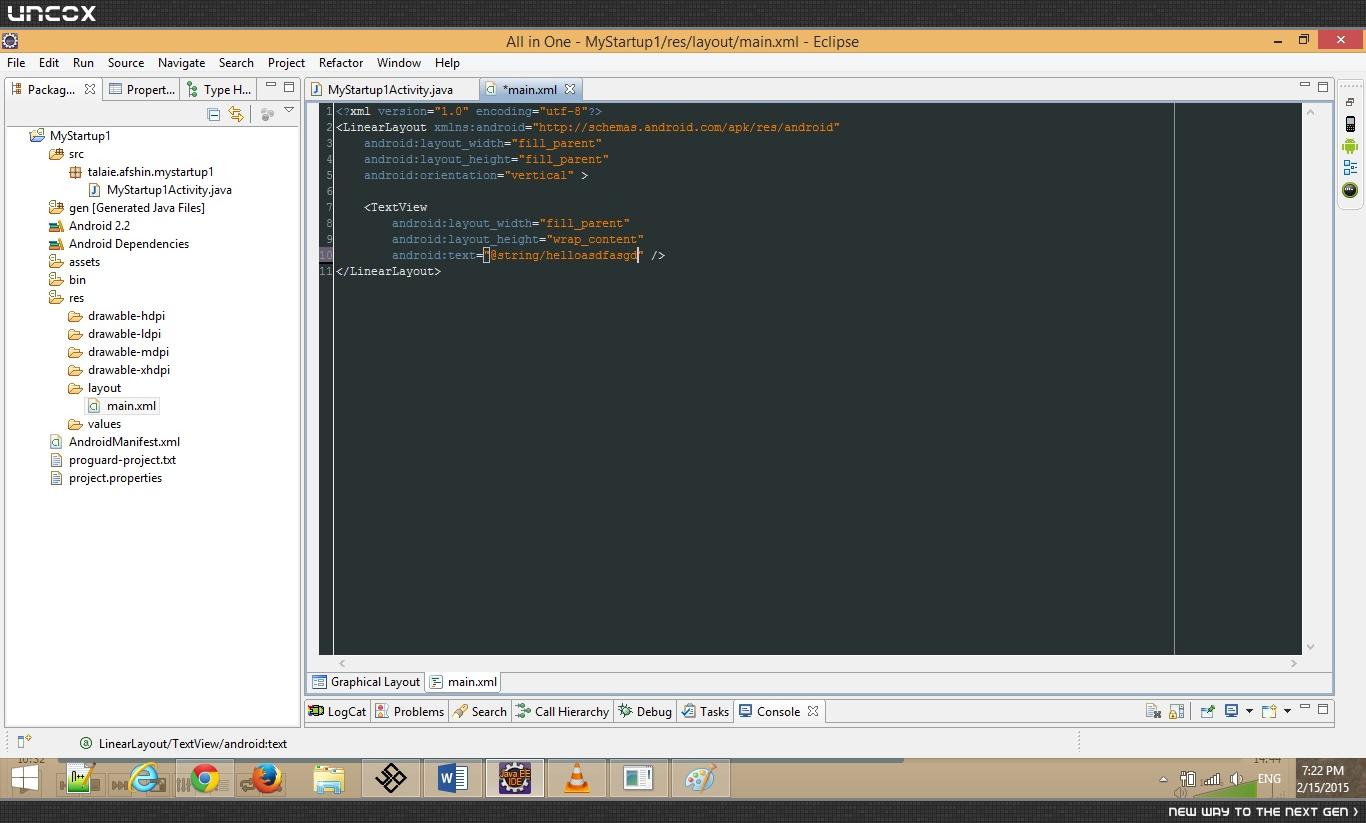Select the Android 2.2 library node
Viewport: 1366px width, 823px height.
pyautogui.click(x=99, y=225)
